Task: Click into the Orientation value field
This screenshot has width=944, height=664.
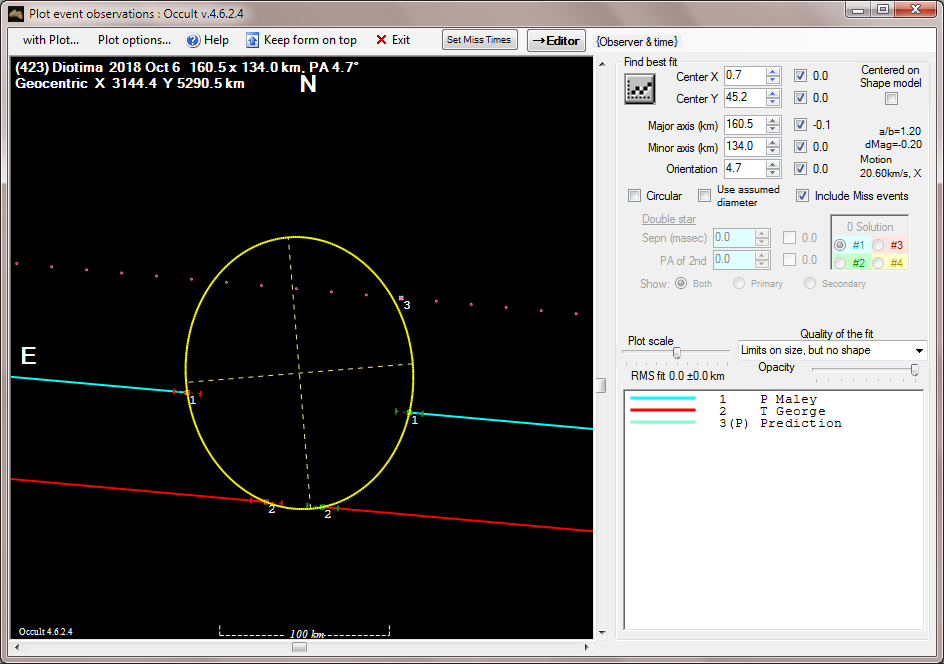Action: tap(745, 169)
